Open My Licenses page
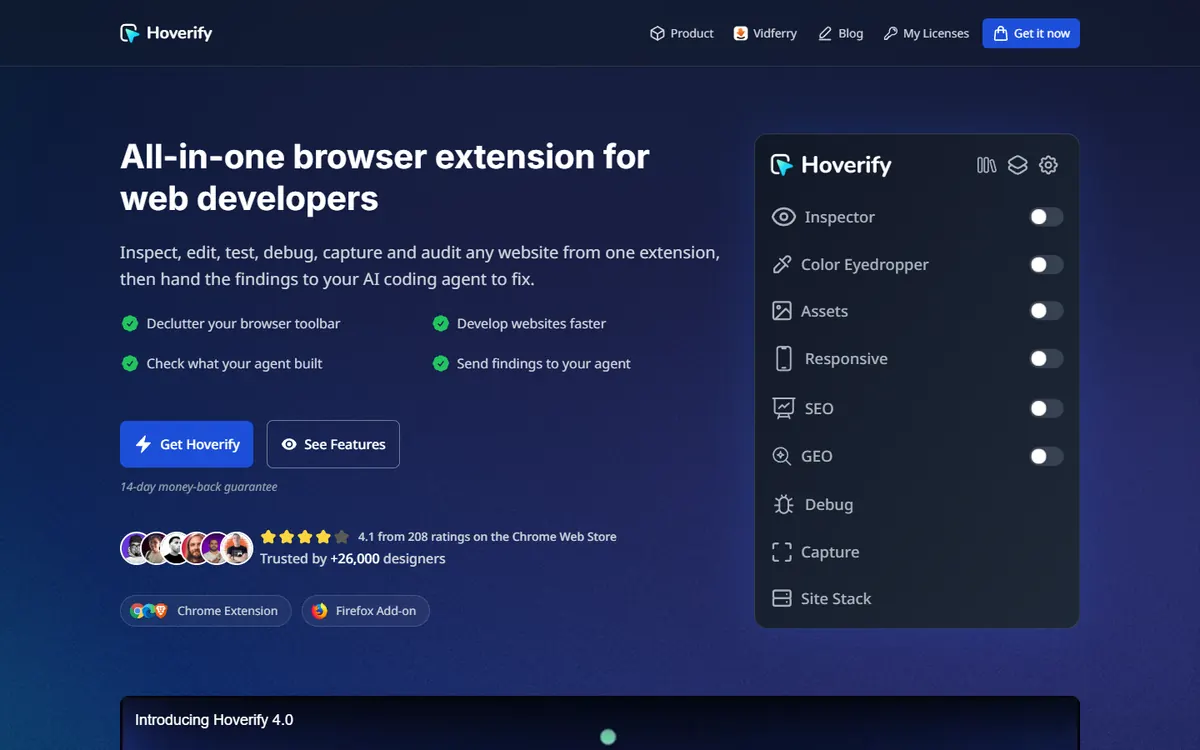 click(926, 33)
